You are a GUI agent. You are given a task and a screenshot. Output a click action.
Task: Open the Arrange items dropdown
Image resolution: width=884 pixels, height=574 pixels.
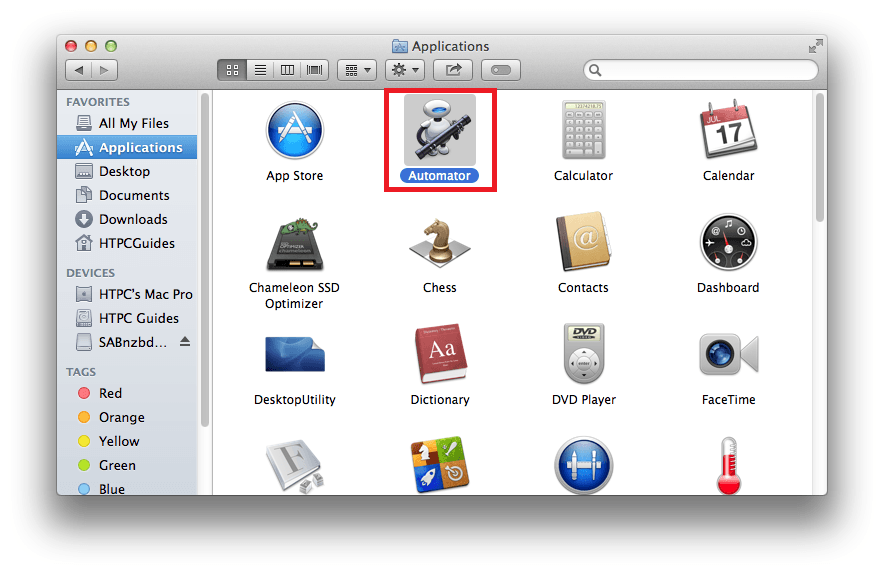click(356, 70)
